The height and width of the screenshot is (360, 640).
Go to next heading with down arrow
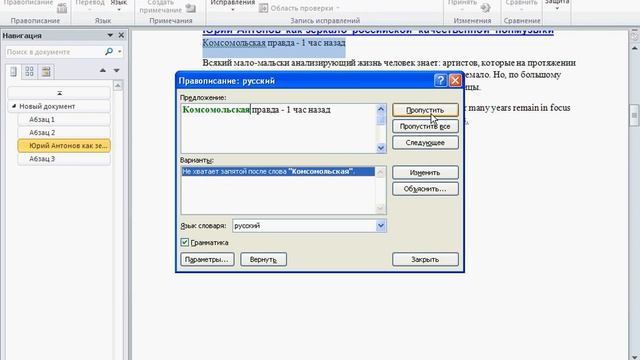point(117,71)
